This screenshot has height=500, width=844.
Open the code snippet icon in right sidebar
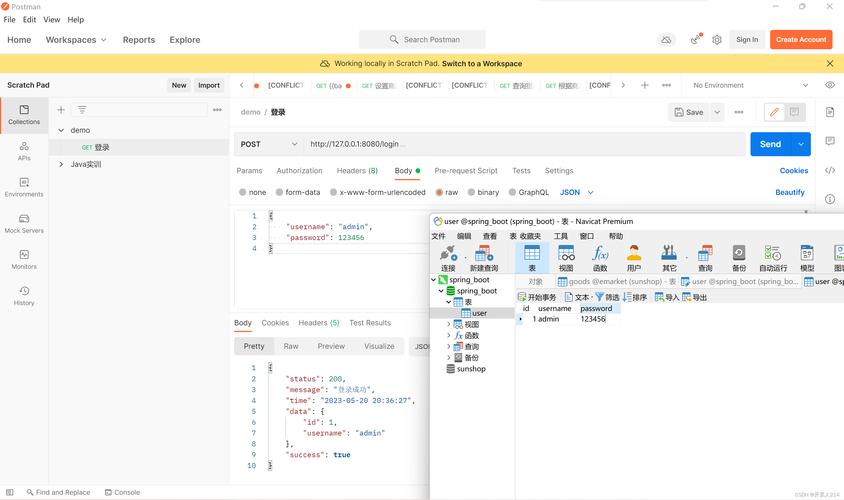829,170
